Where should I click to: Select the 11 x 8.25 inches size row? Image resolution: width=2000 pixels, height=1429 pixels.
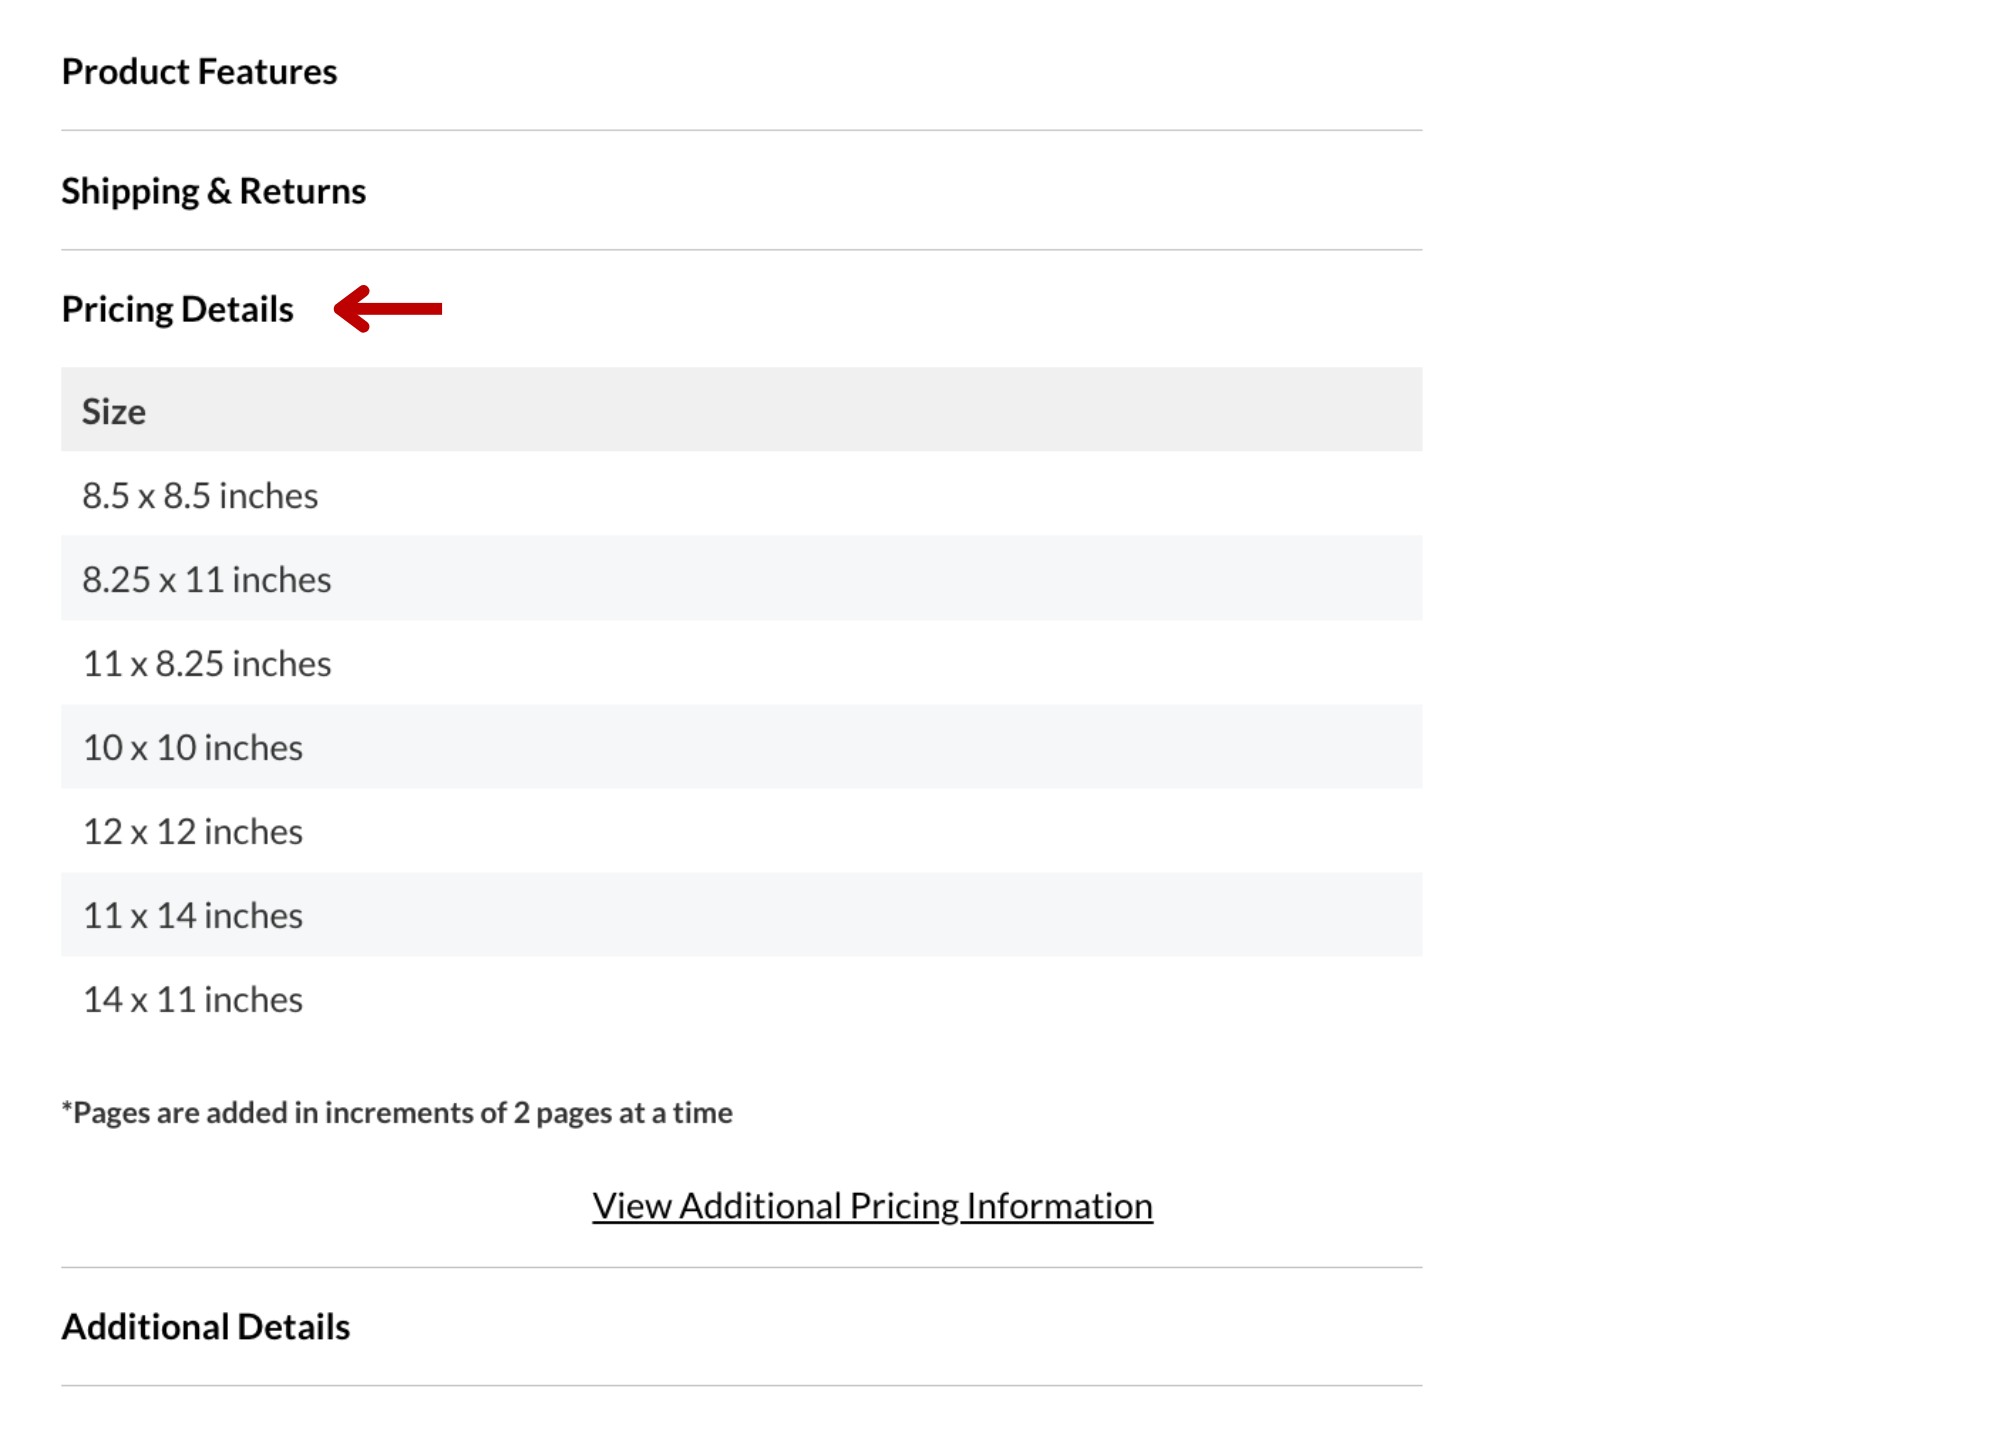tap(206, 662)
